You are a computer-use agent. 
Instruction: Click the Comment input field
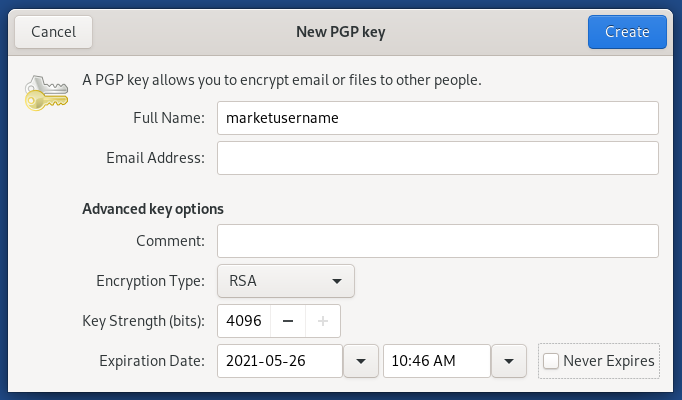point(438,241)
